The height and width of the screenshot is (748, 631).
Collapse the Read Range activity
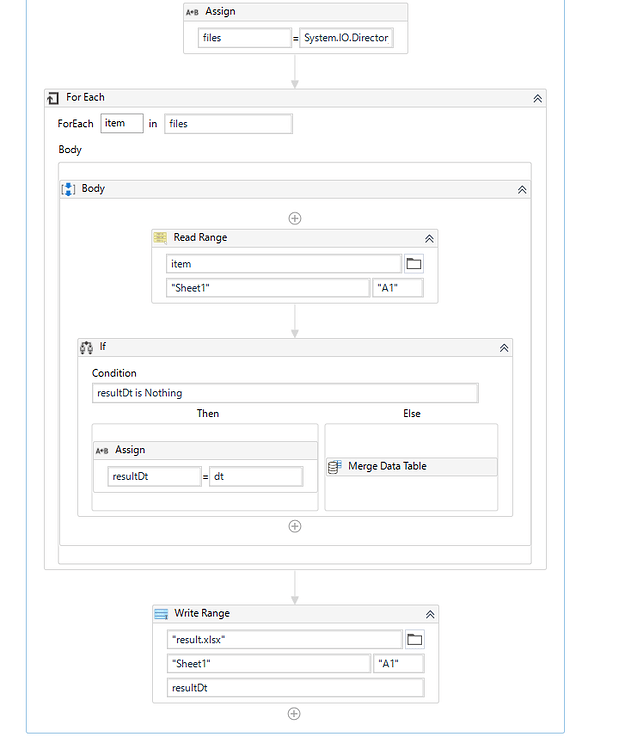[429, 239]
